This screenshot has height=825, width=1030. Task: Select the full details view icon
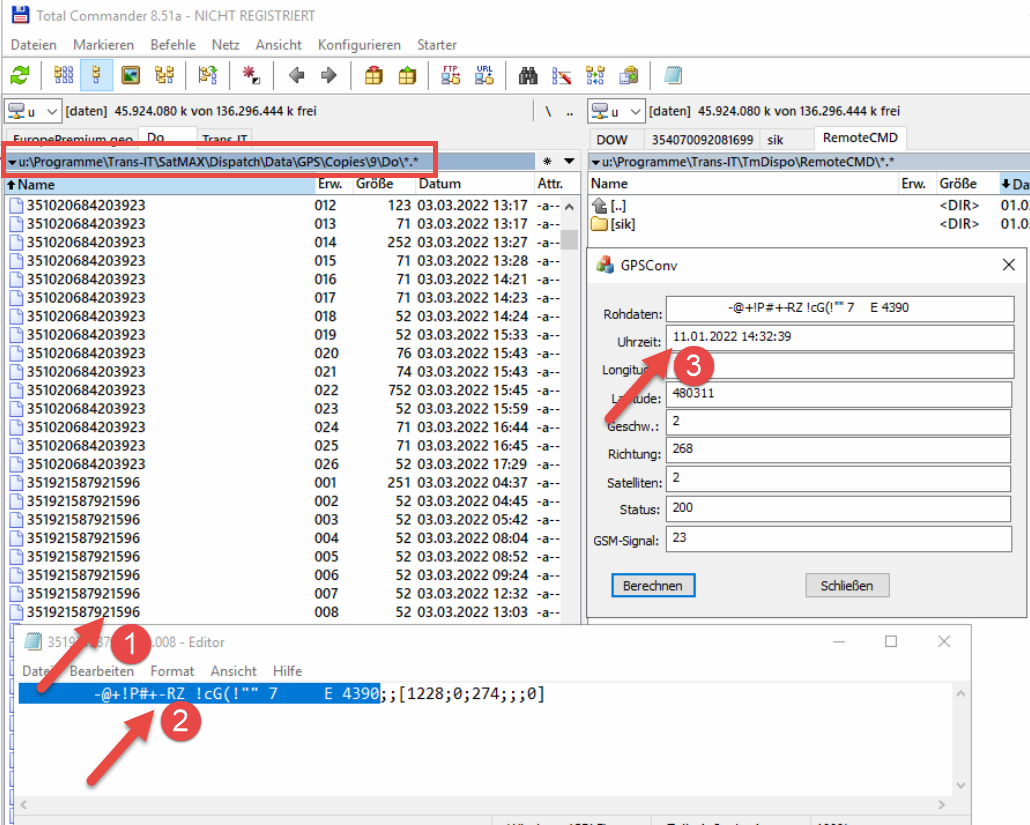coord(97,75)
